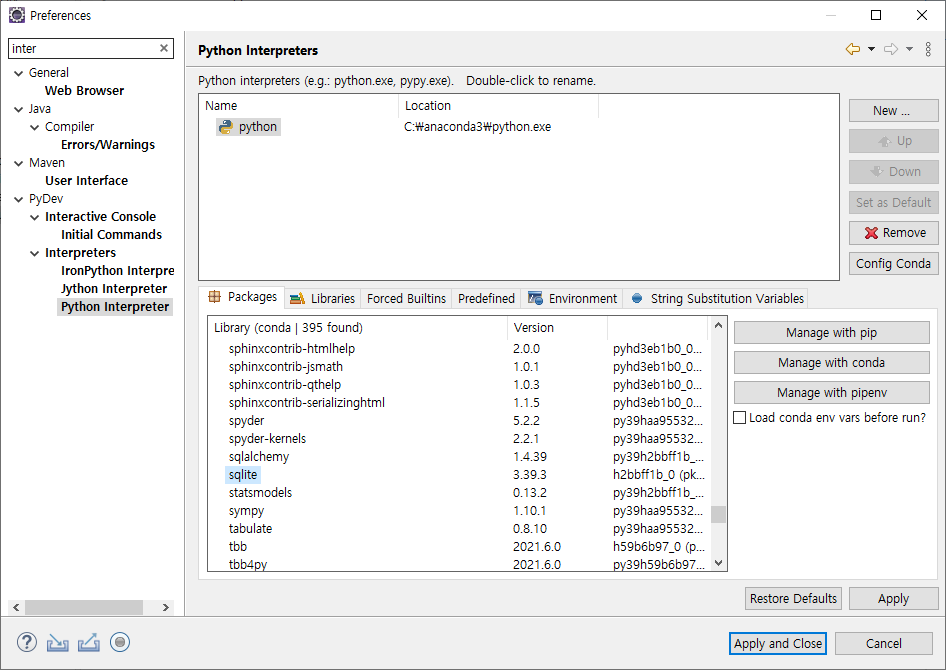The height and width of the screenshot is (670, 946).
Task: Open the Predefined tab
Action: click(x=486, y=299)
